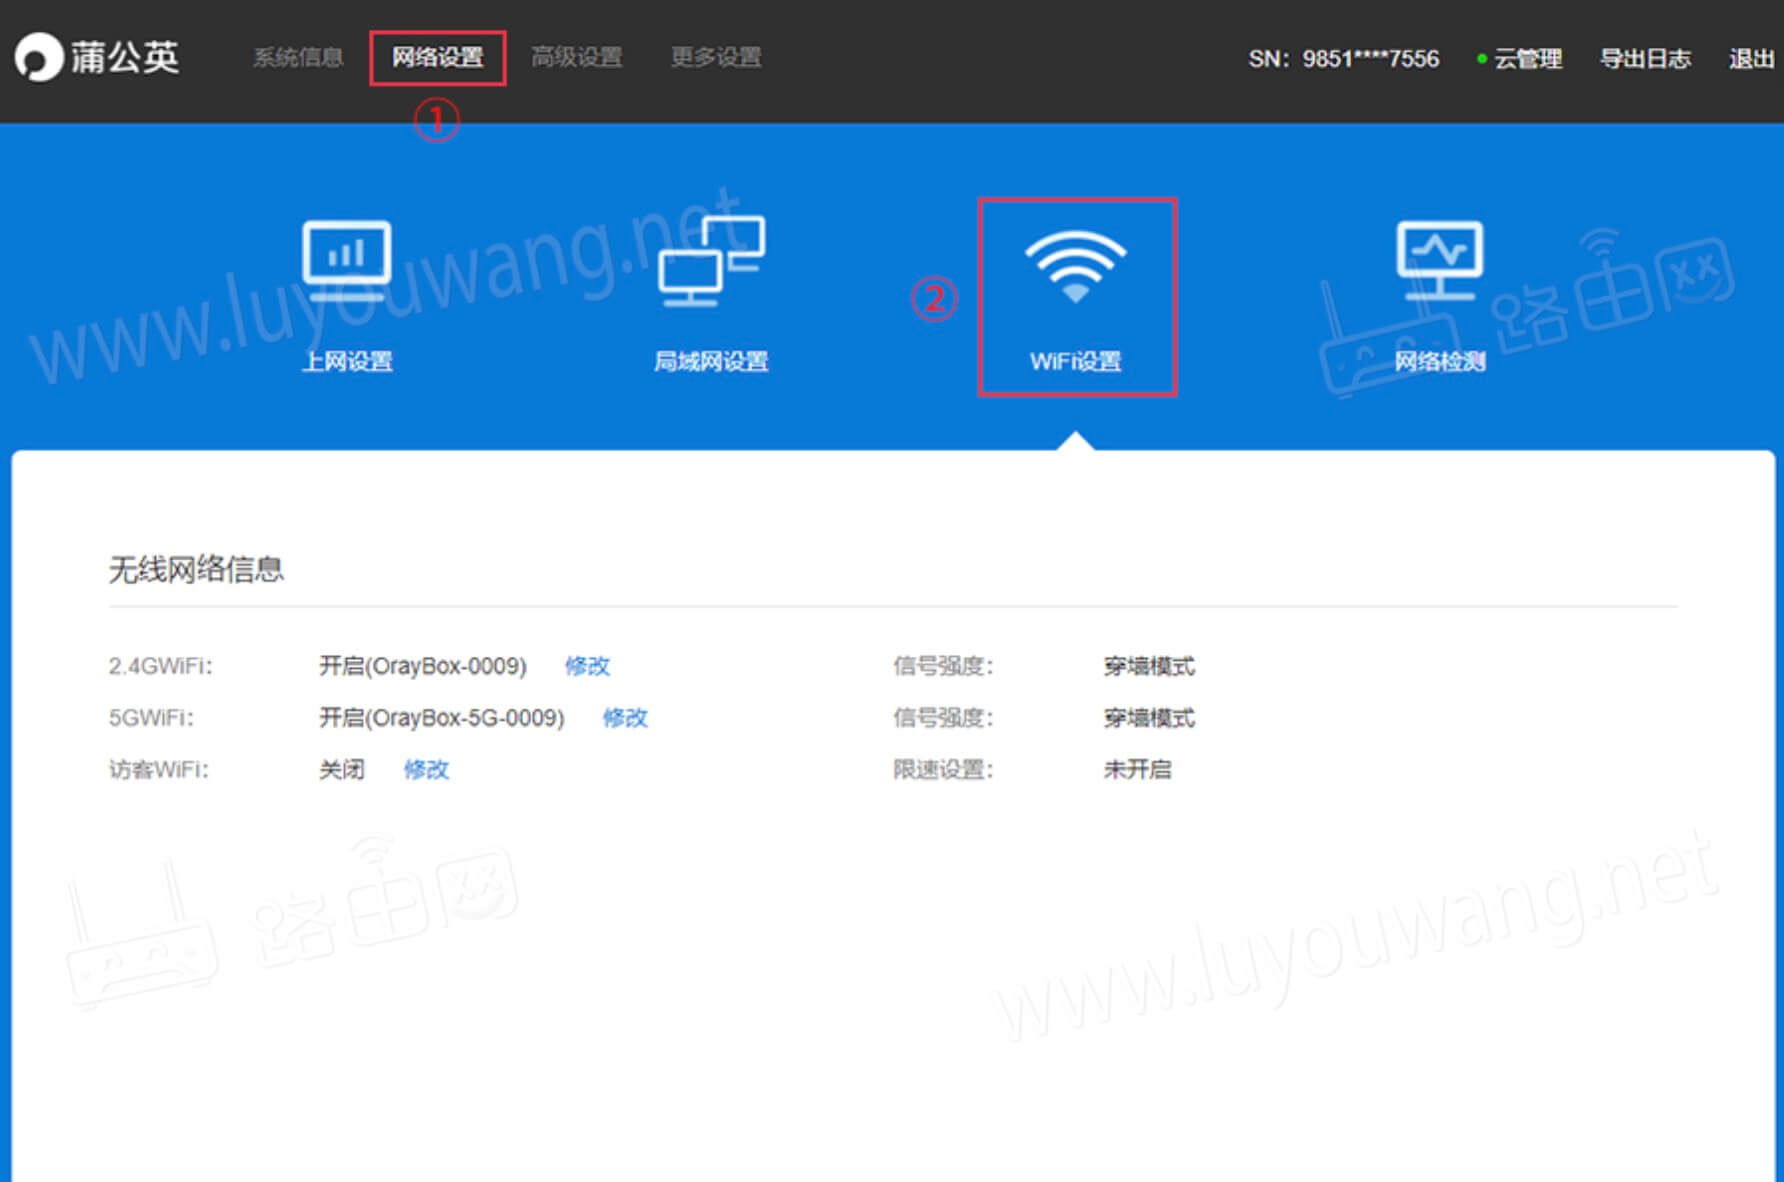Viewport: 1784px width, 1182px height.
Task: Click the SN serial number text
Action: click(1345, 59)
